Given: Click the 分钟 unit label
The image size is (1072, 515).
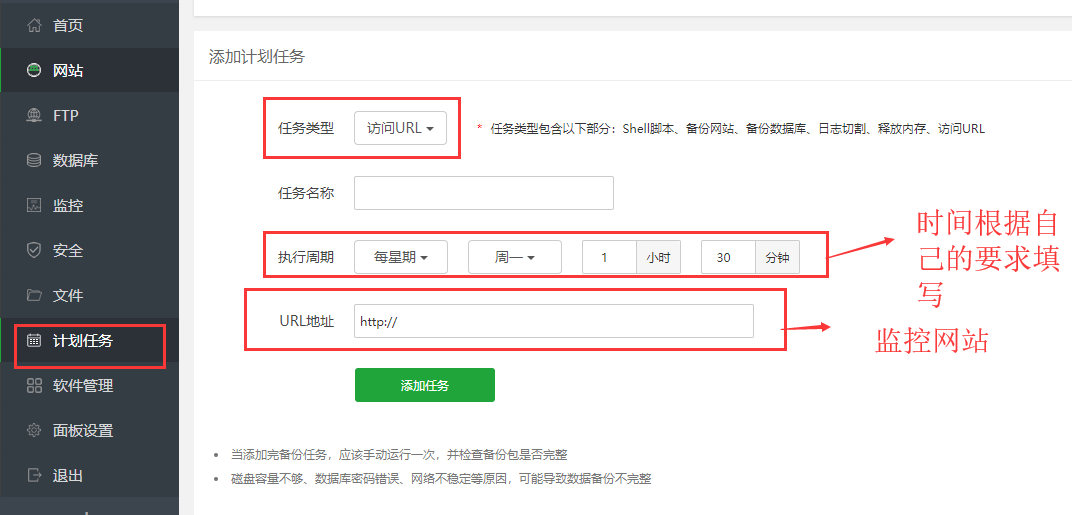Looking at the screenshot, I should point(777,257).
